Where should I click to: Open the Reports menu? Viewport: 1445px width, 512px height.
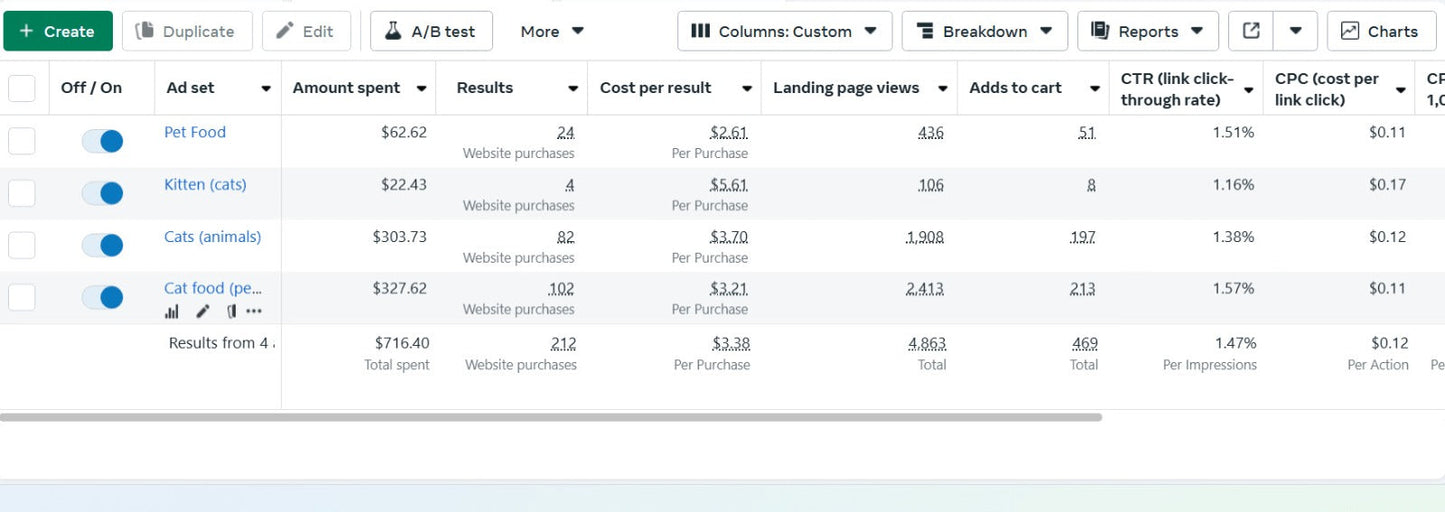click(1147, 31)
